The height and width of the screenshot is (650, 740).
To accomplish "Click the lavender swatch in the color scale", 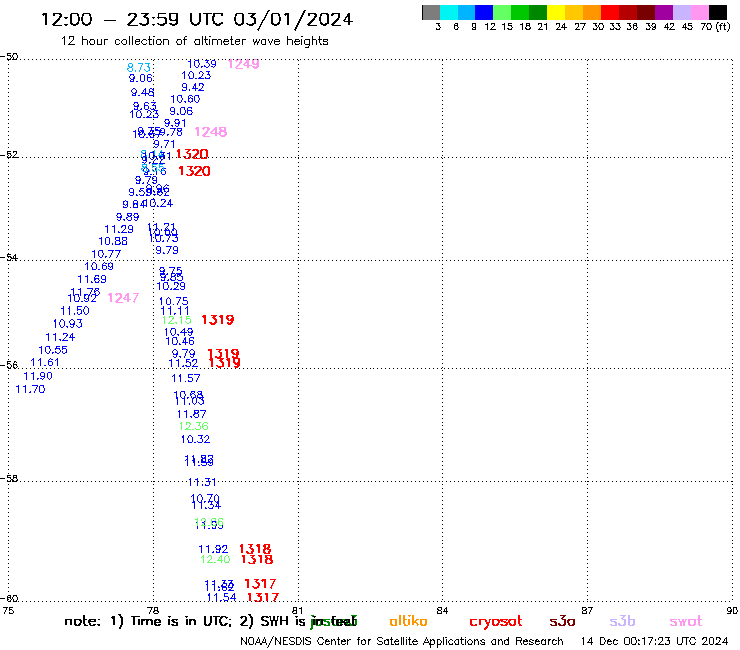I will 682,12.
